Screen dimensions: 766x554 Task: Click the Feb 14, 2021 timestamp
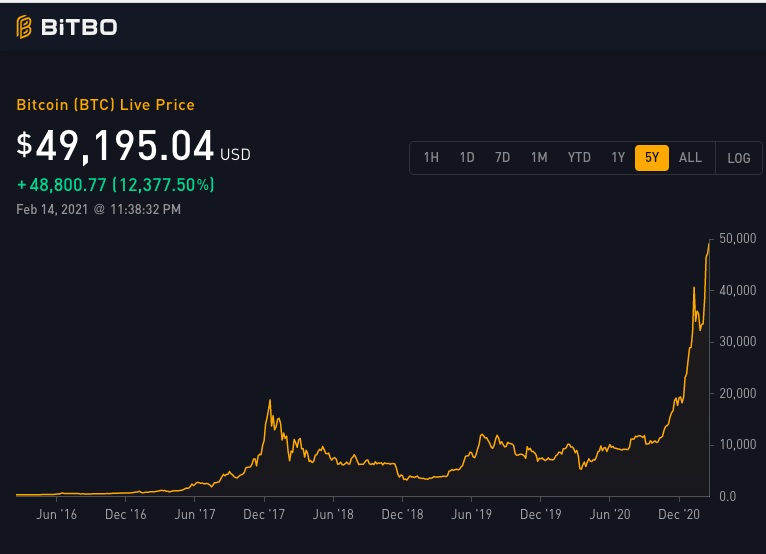(99, 210)
